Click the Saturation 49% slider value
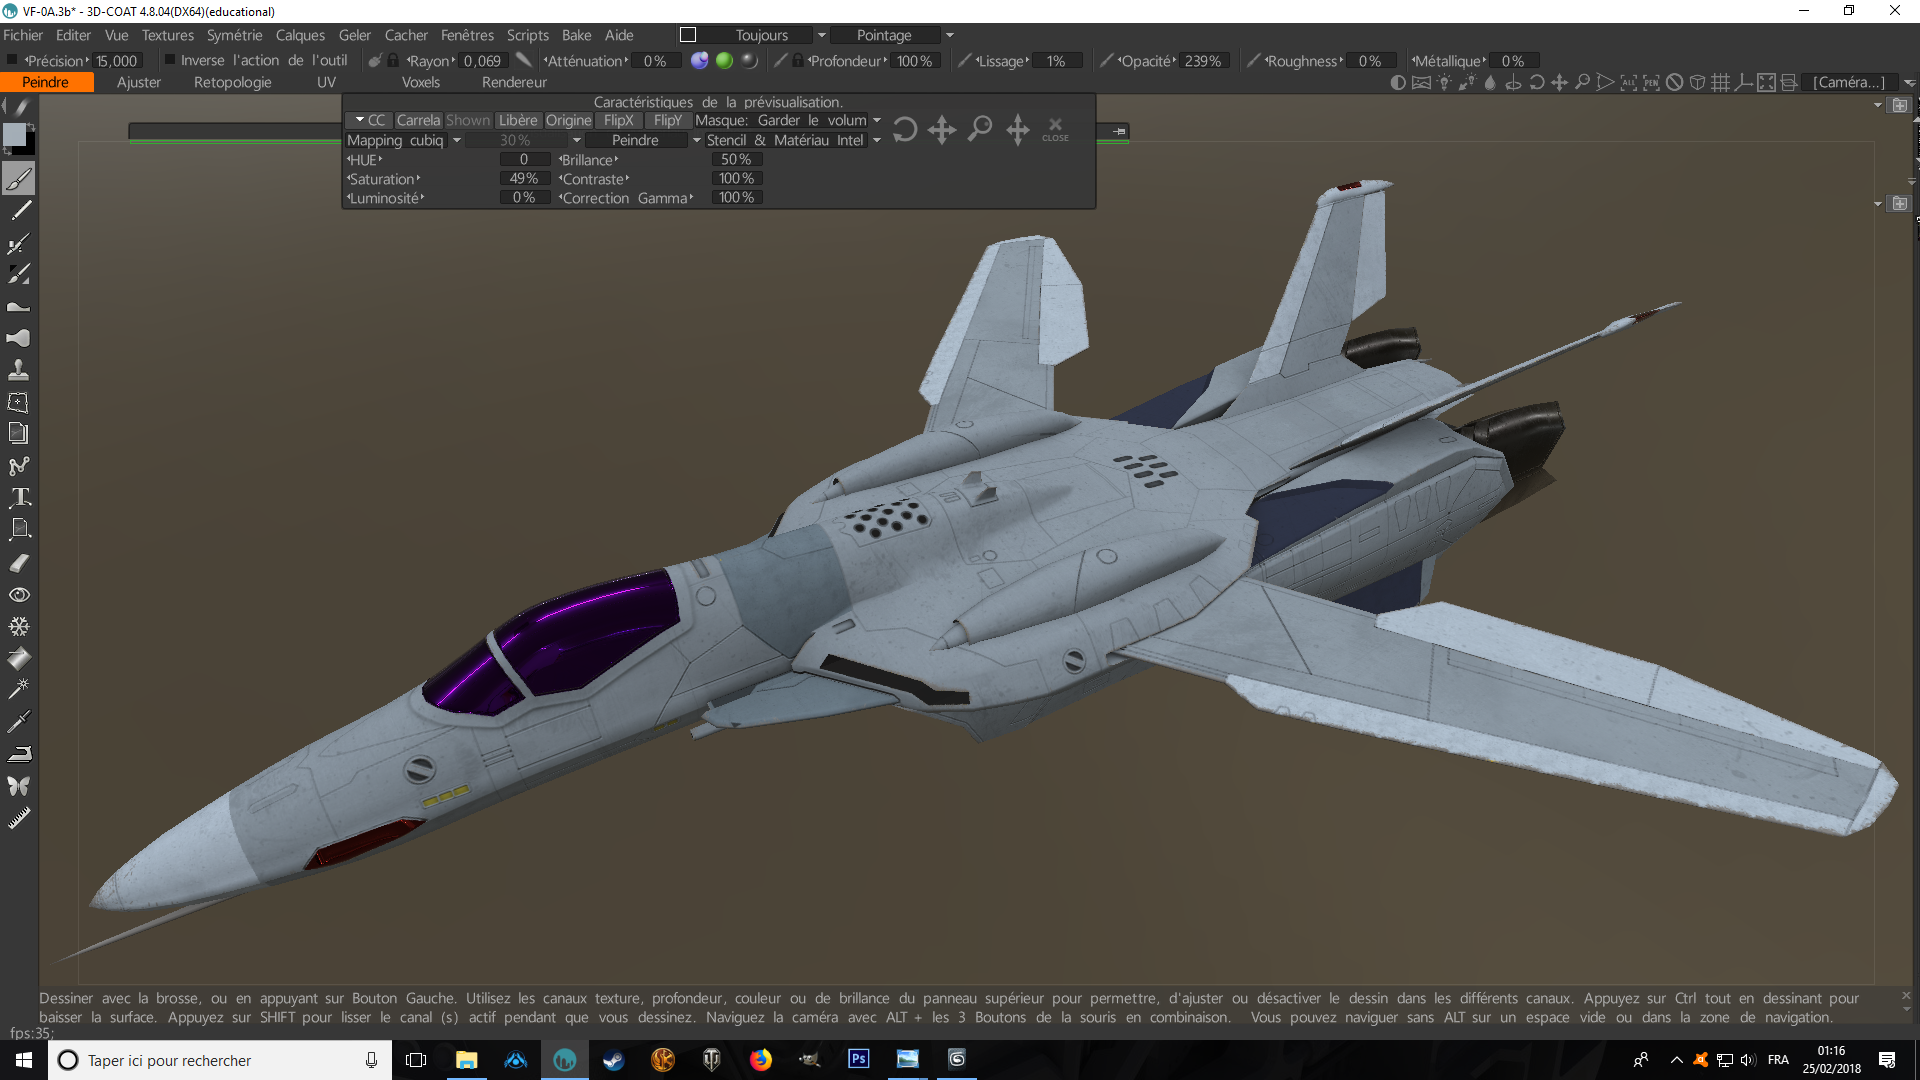1920x1080 pixels. coord(524,178)
